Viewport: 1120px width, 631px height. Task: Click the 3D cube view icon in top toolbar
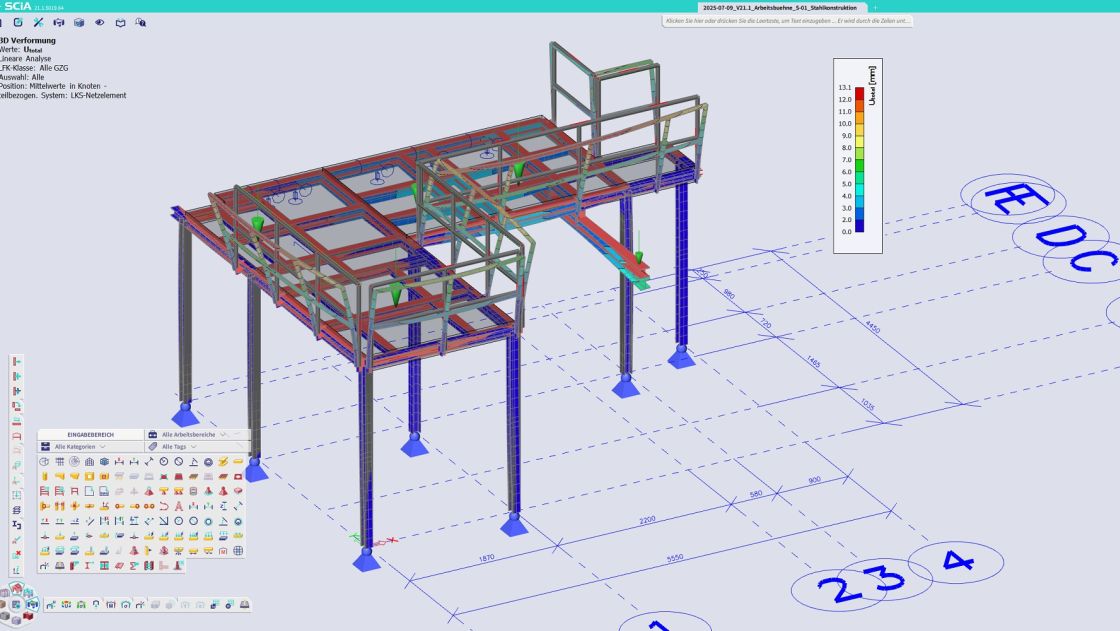click(79, 23)
